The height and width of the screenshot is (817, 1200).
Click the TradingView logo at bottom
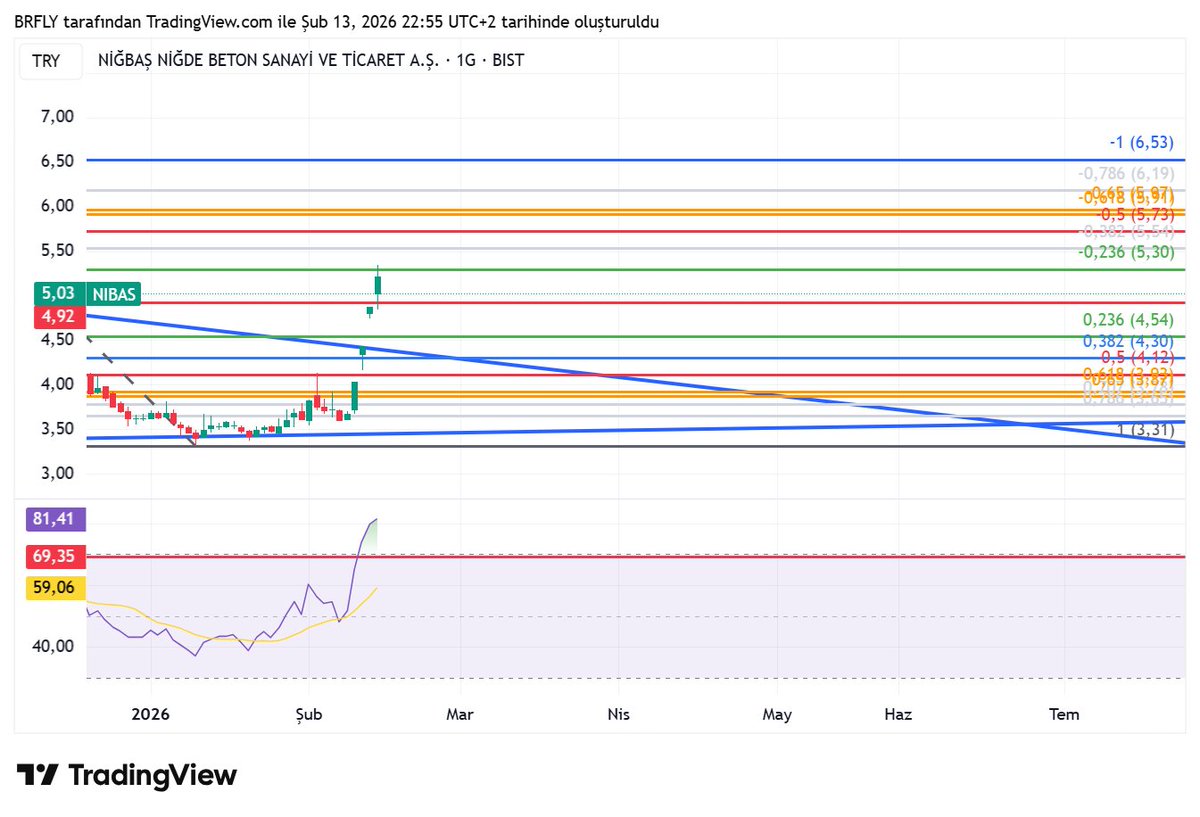coord(126,775)
